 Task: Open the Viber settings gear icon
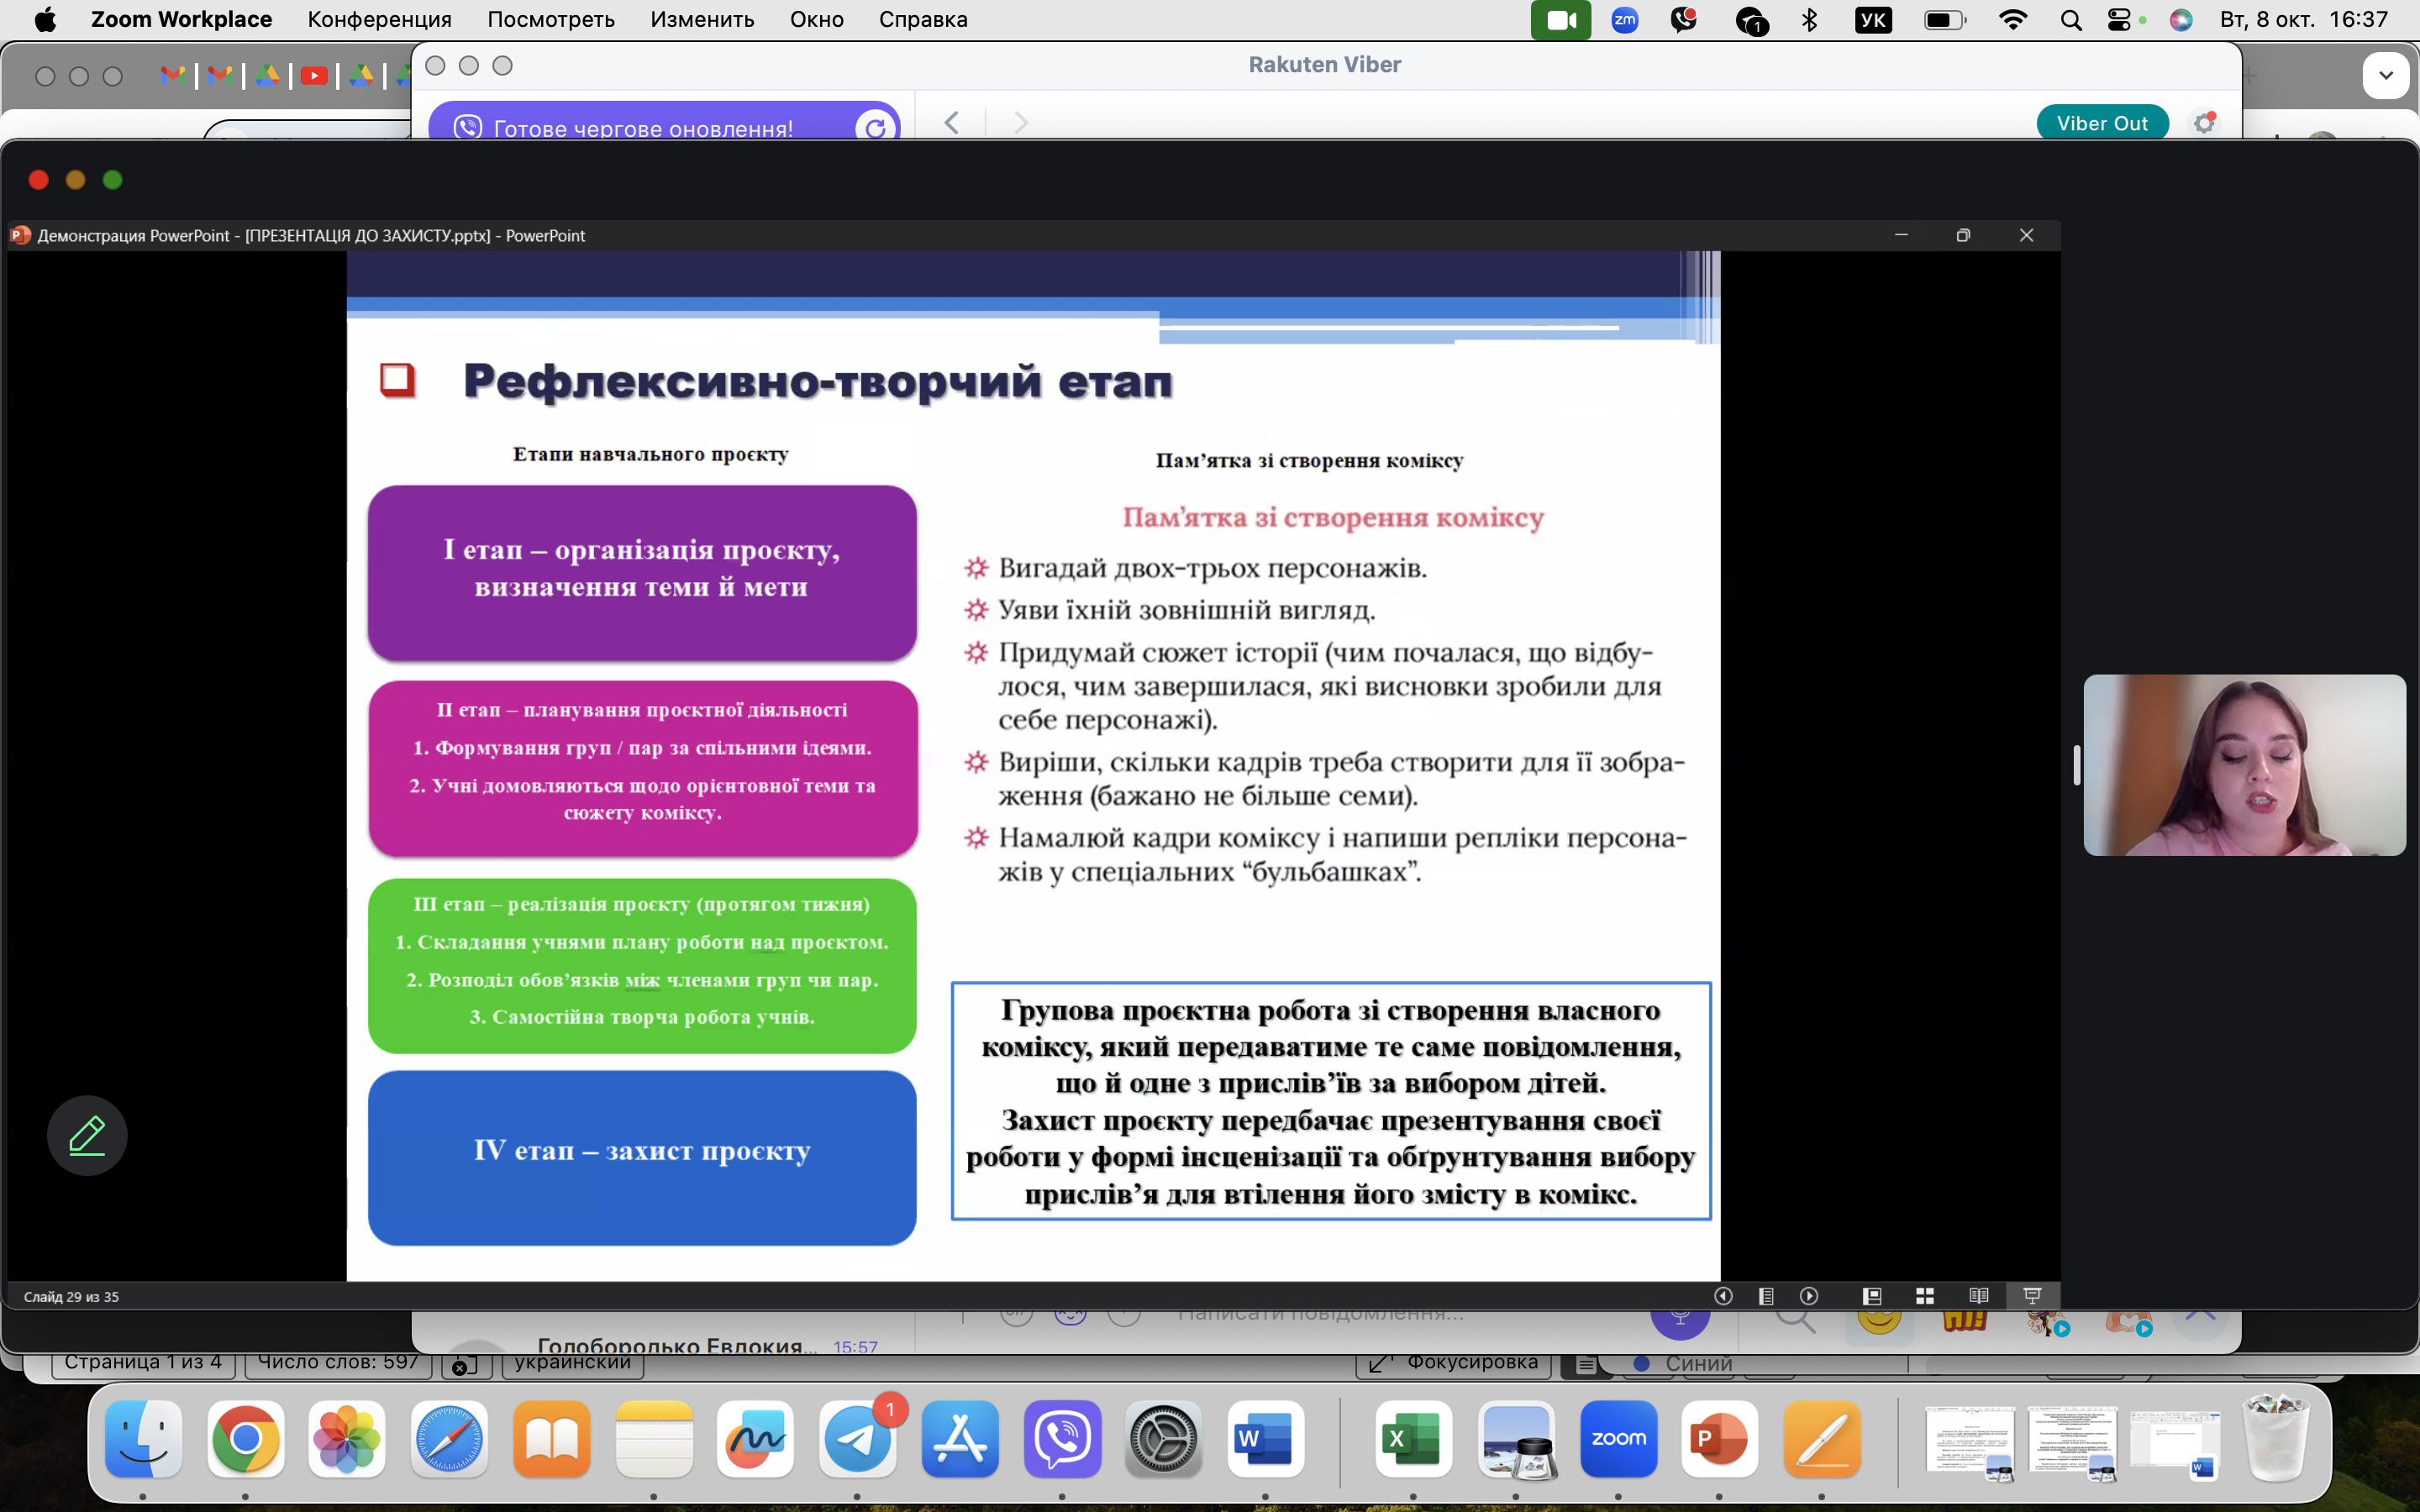coord(2204,123)
